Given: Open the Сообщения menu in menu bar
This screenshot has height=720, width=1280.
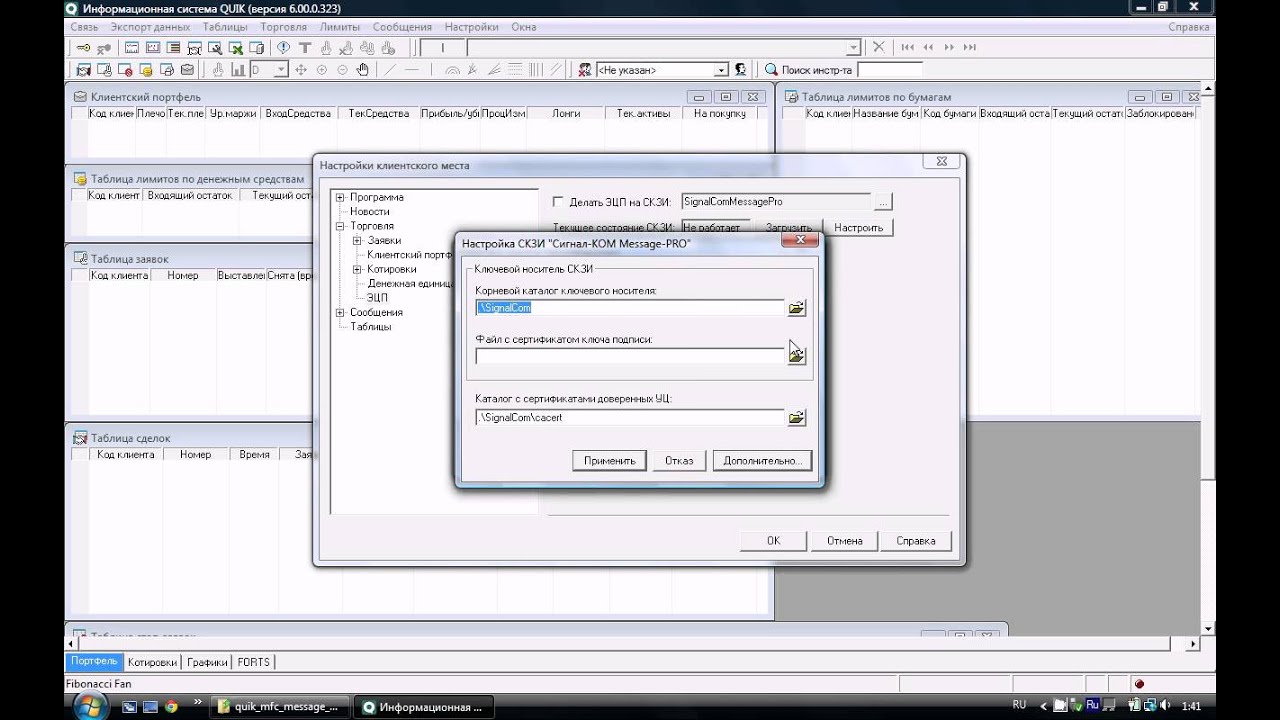Looking at the screenshot, I should (x=402, y=27).
